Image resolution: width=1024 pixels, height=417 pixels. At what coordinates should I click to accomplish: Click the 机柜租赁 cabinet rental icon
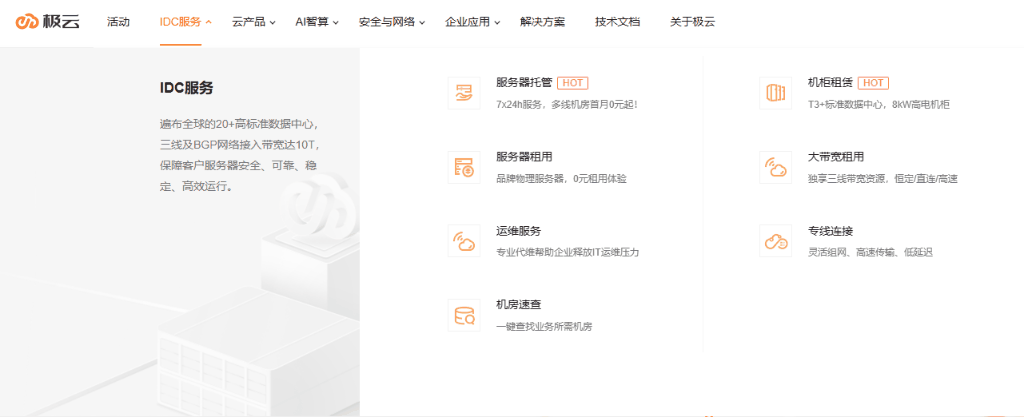click(x=775, y=92)
